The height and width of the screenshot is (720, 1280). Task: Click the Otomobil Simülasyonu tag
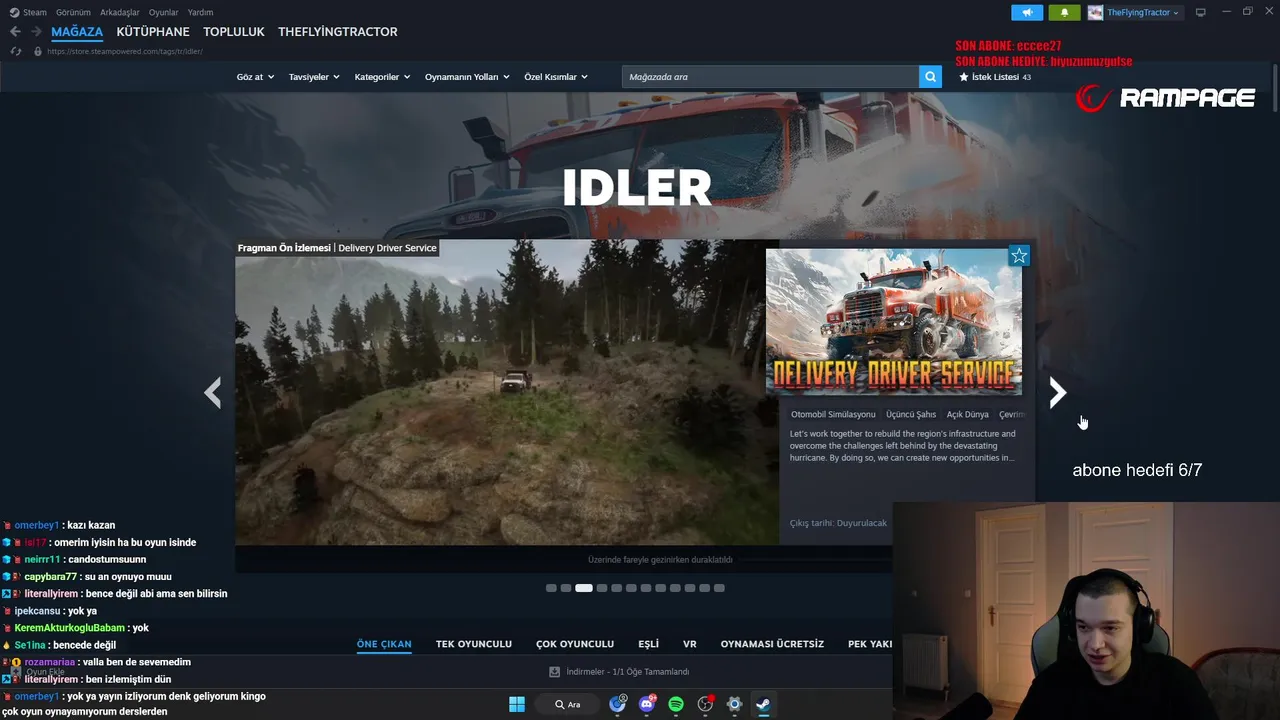click(833, 414)
